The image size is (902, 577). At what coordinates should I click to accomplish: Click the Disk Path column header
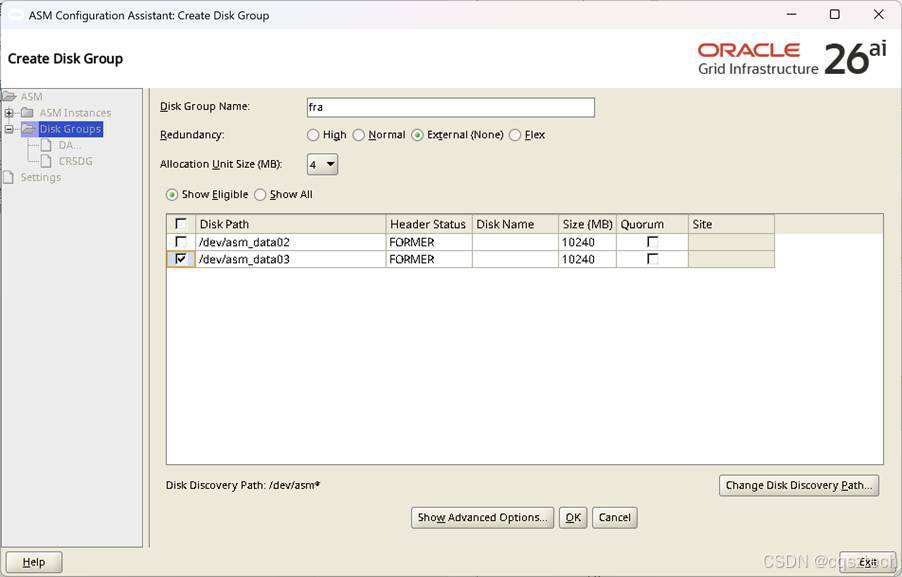click(291, 224)
